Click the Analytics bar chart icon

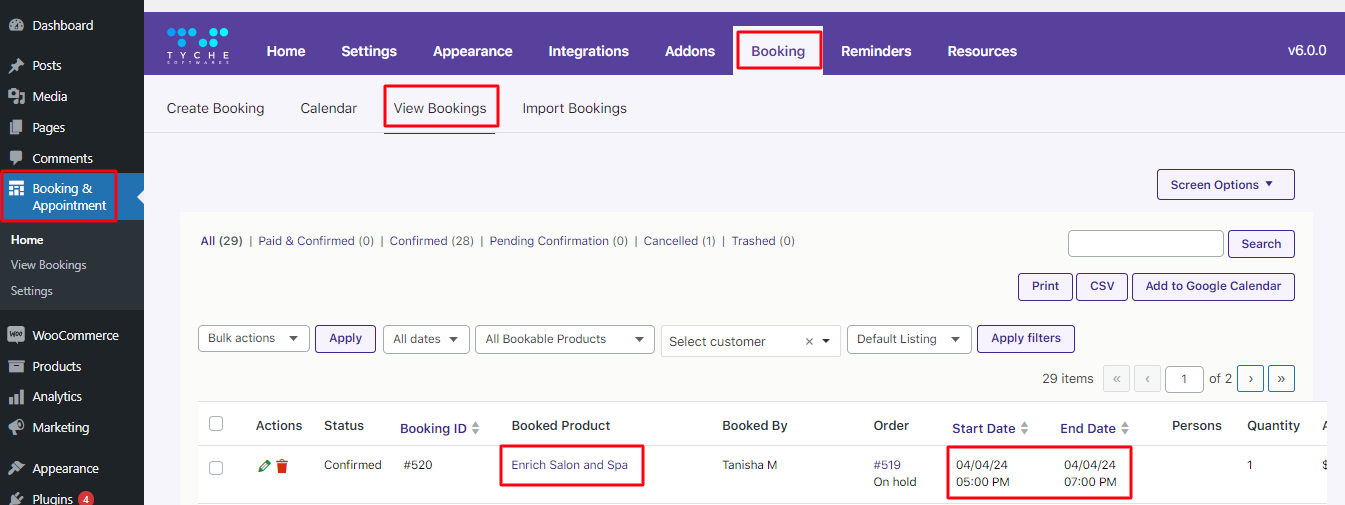coord(16,396)
